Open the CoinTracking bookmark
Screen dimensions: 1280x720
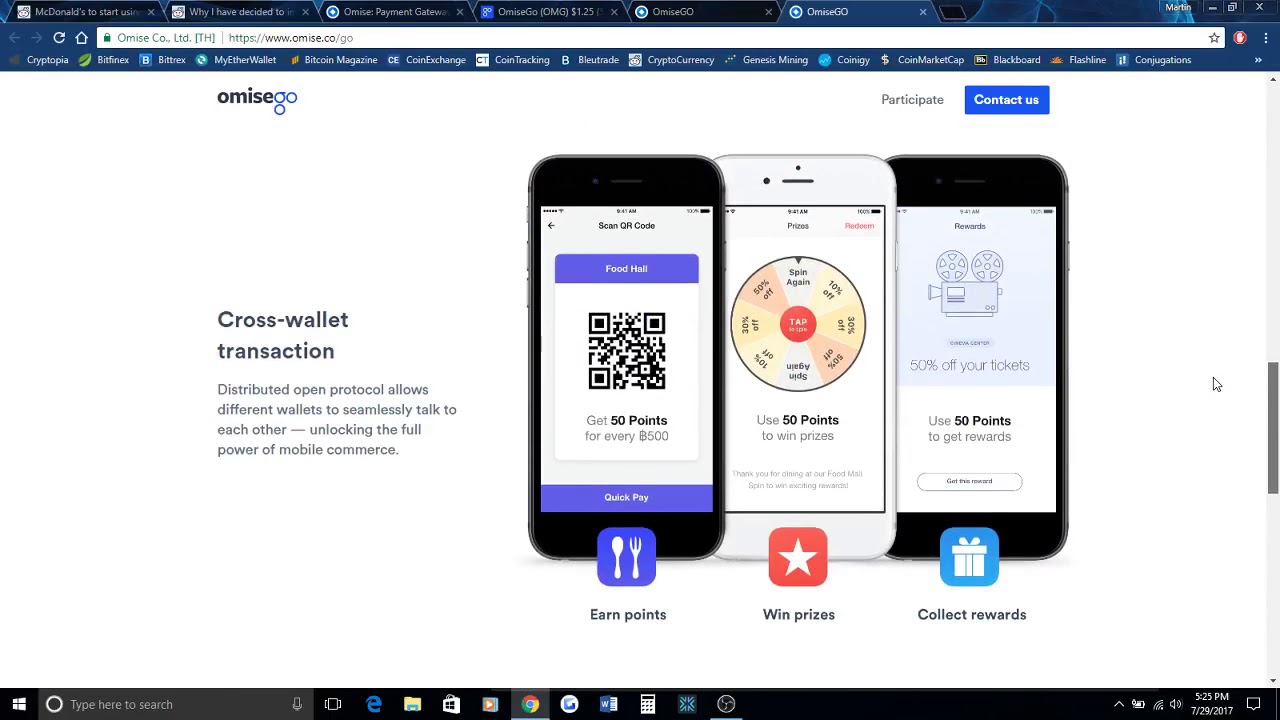tap(513, 60)
